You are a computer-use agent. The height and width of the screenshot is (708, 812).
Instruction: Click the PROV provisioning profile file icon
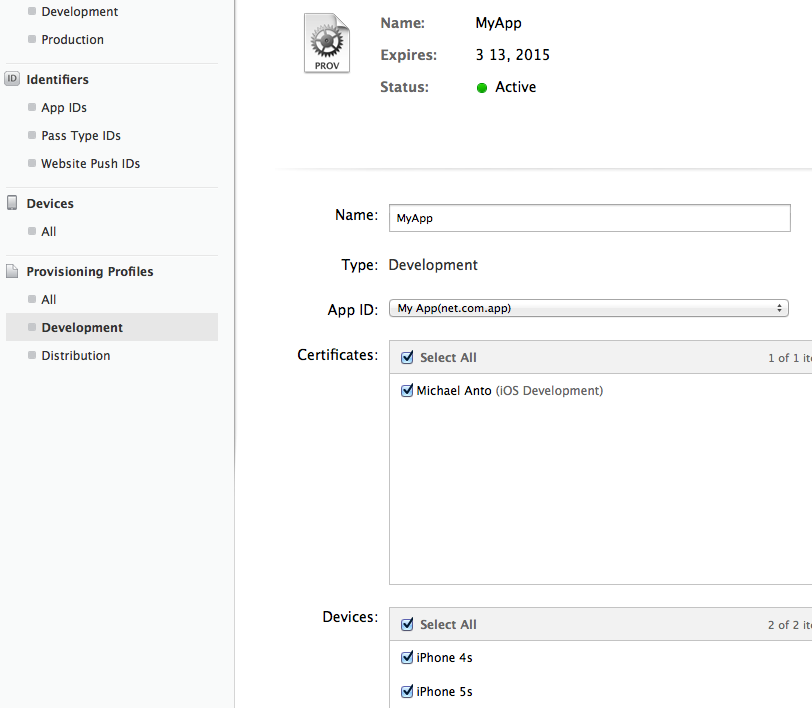click(x=327, y=43)
